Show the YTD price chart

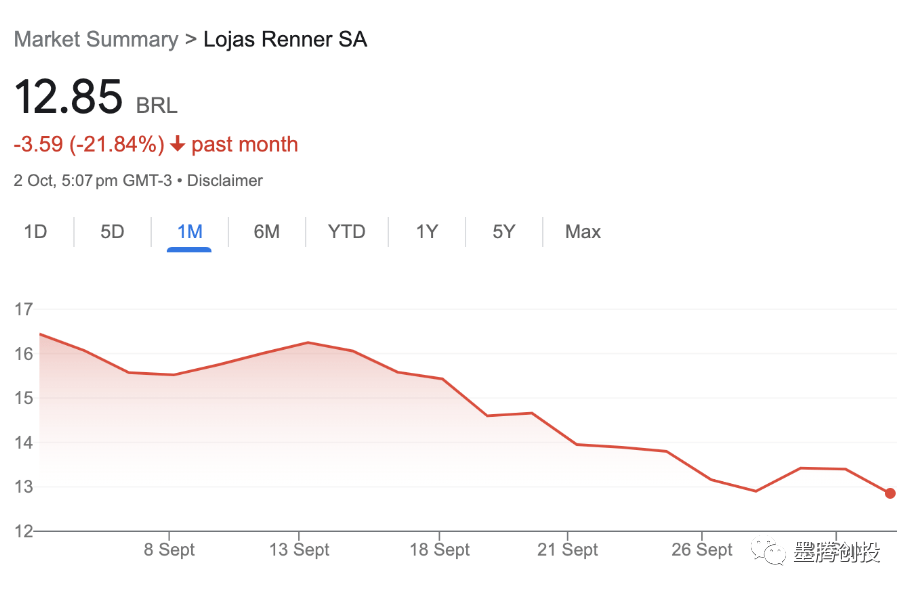347,232
